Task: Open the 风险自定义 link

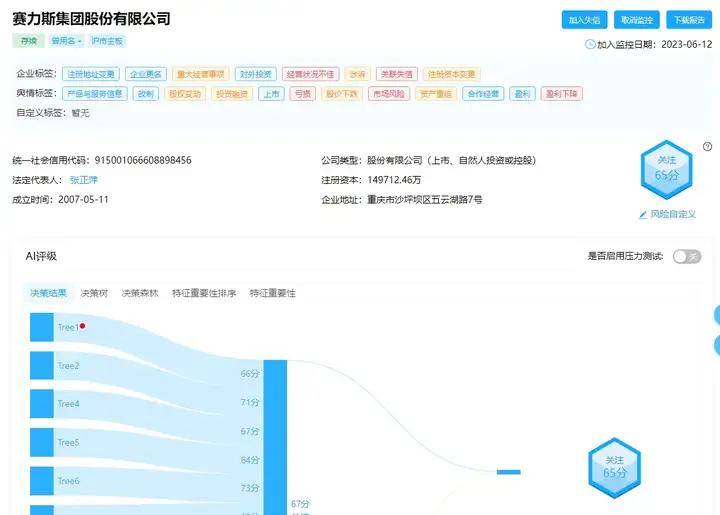Action: tap(673, 214)
